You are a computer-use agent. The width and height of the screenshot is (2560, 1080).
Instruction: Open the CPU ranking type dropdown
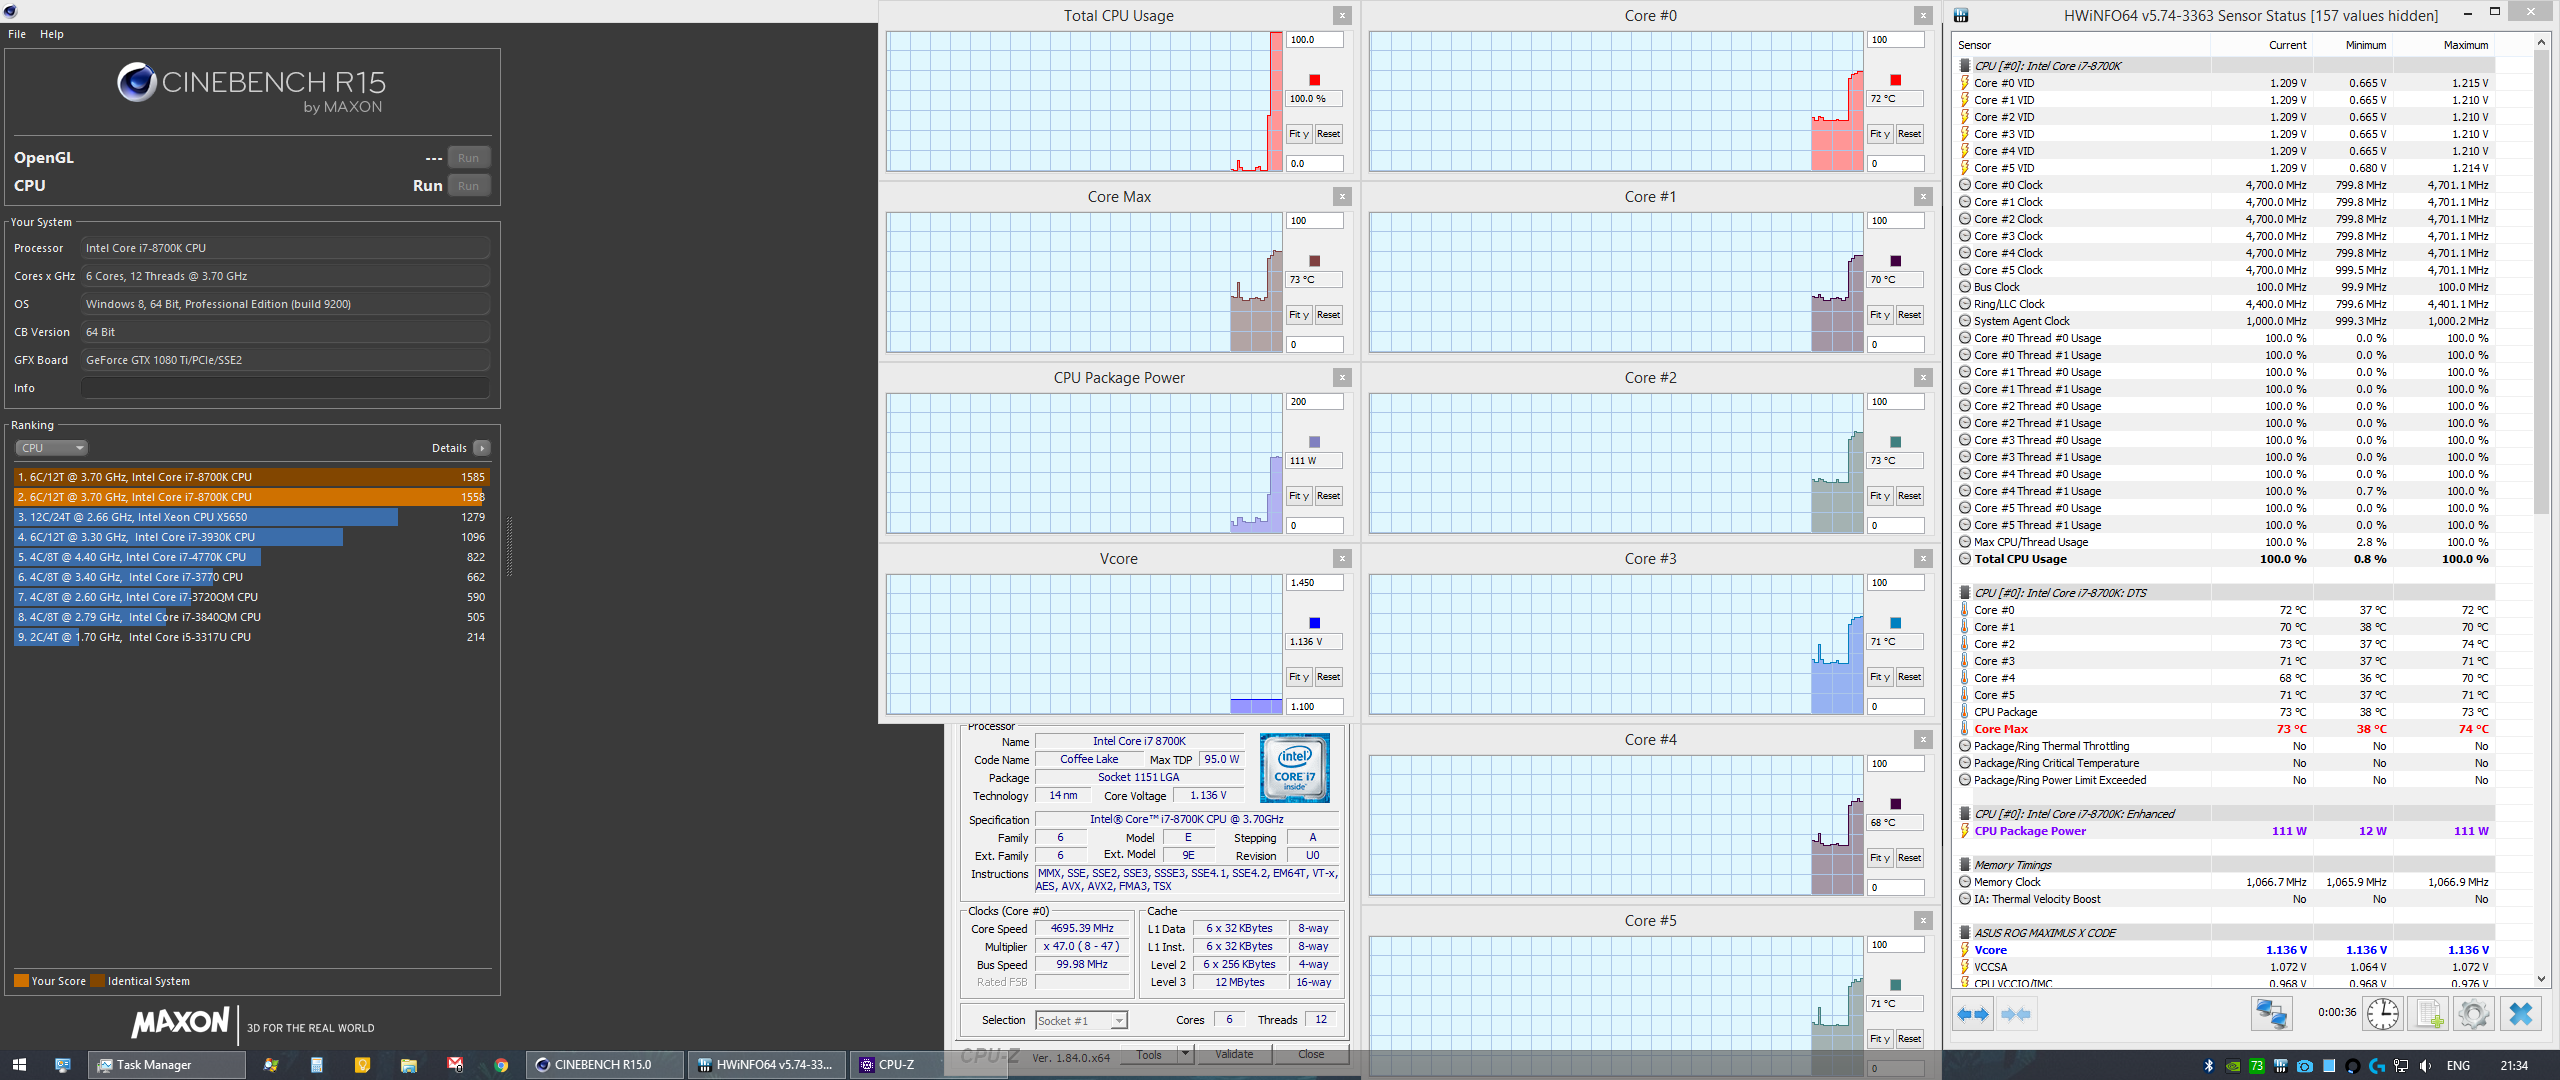[52, 448]
